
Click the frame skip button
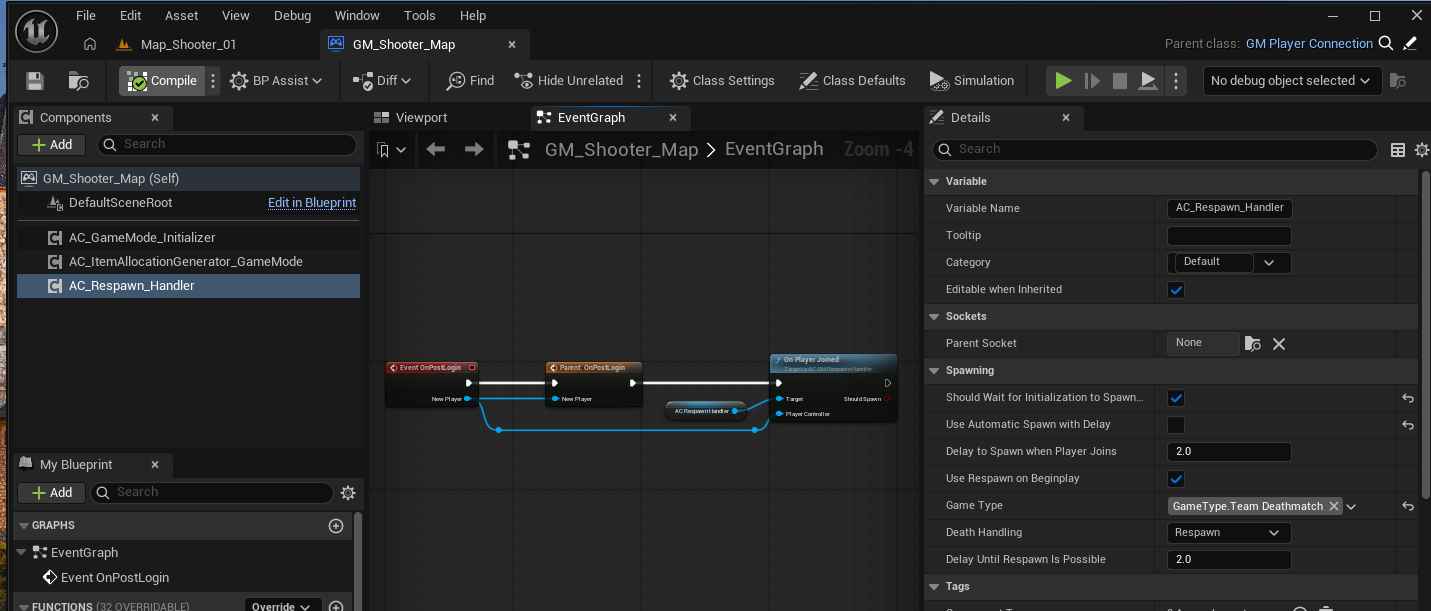[x=1092, y=81]
